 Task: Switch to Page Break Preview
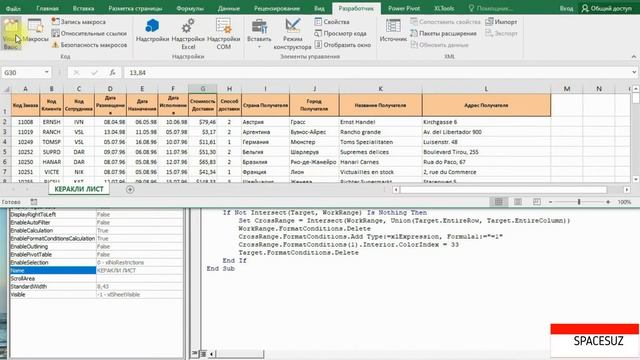click(537, 202)
